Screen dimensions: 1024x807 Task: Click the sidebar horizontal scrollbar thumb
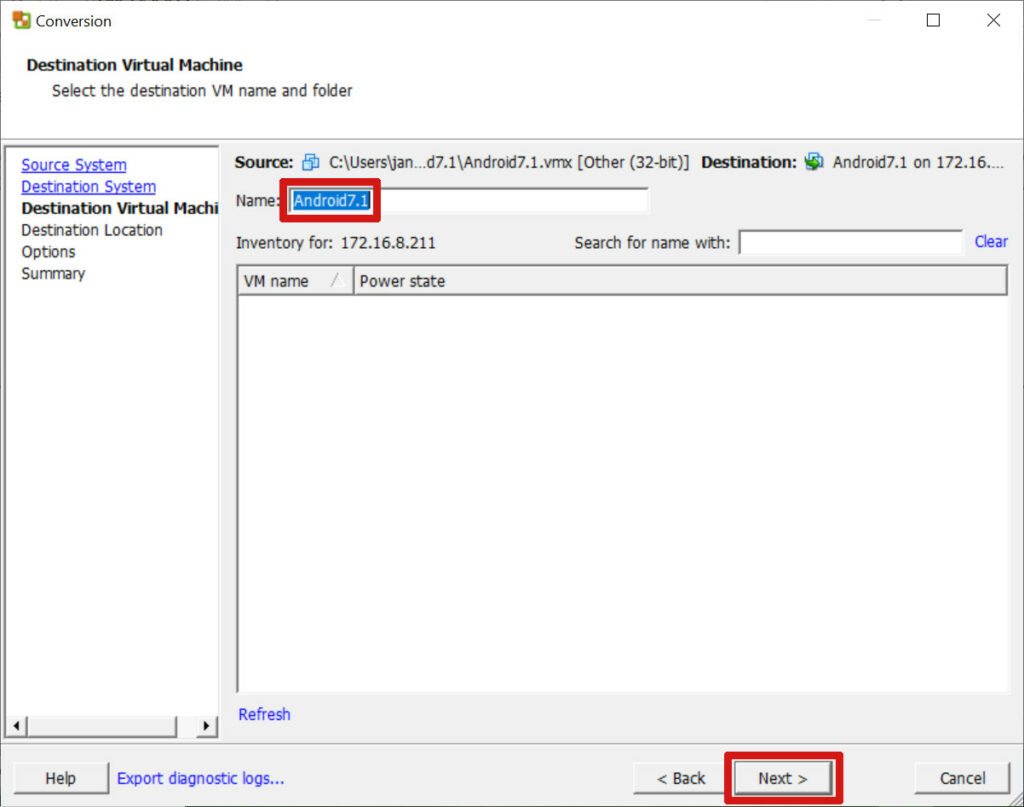click(102, 725)
